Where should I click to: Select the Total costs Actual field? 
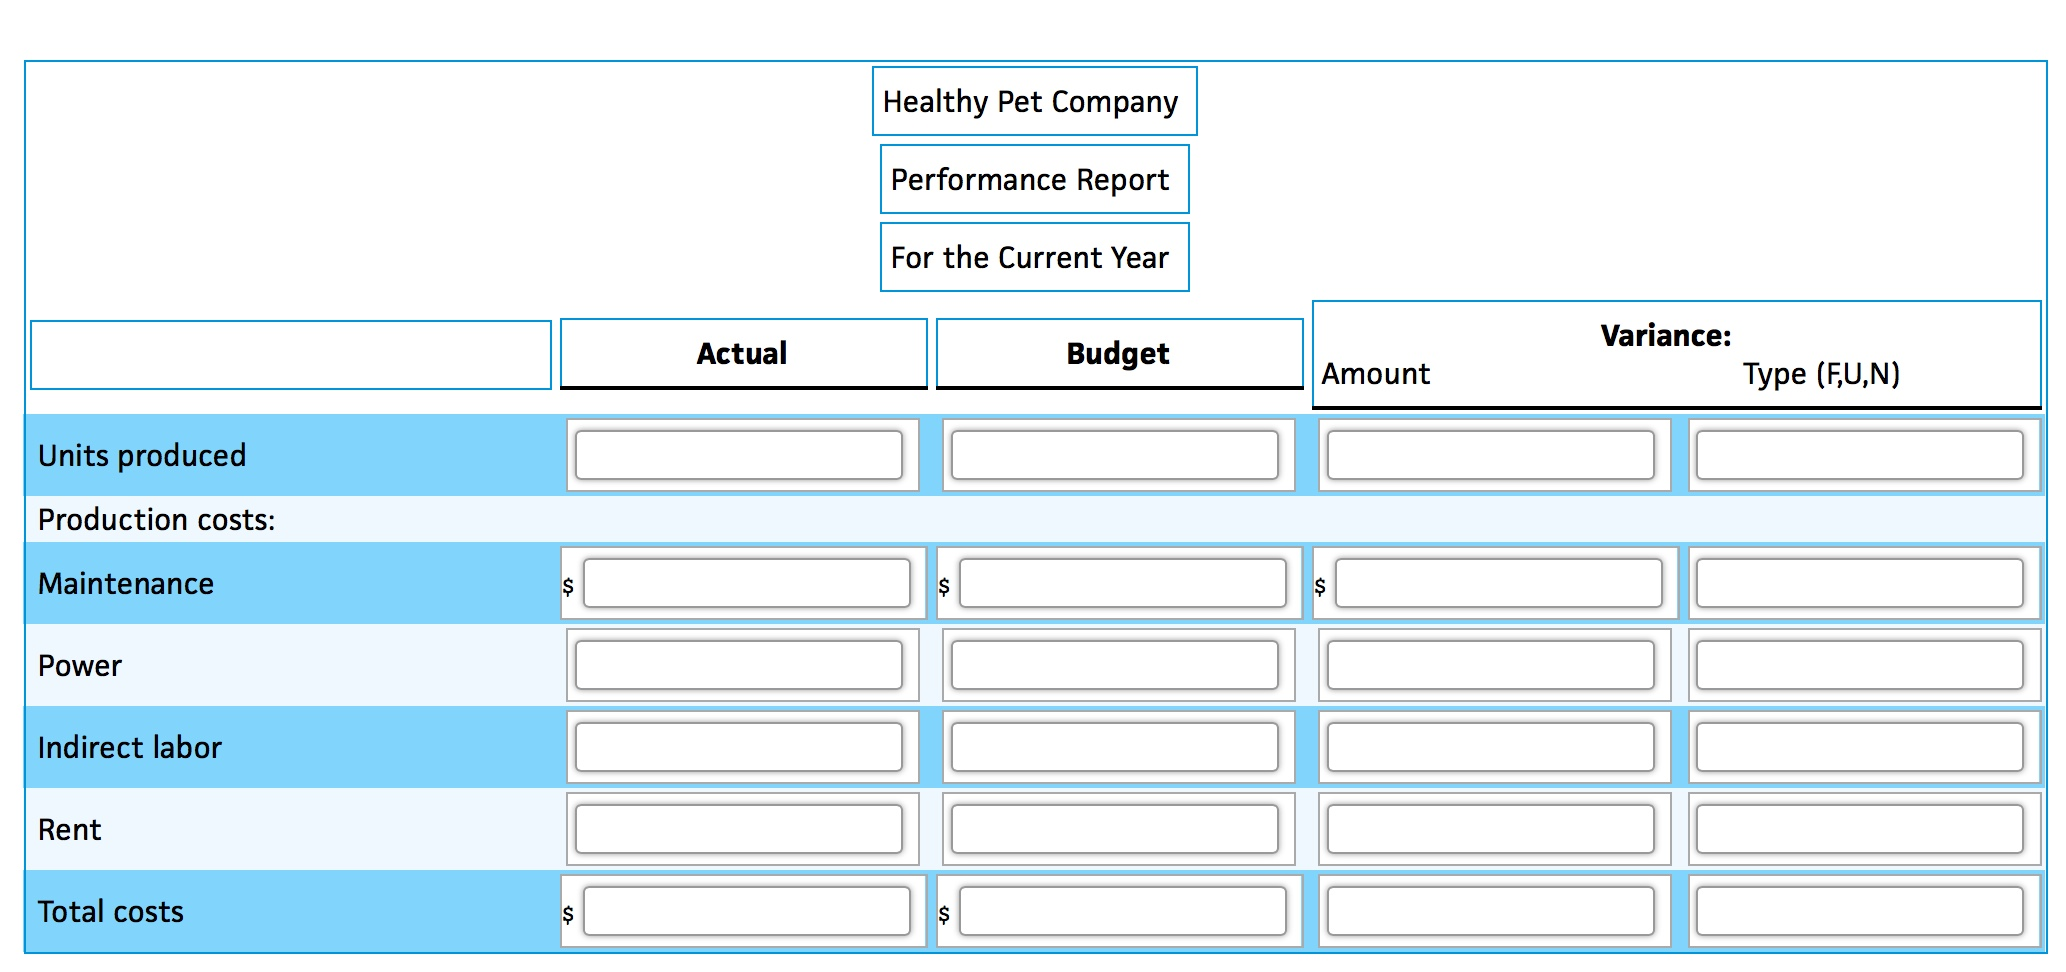point(747,911)
